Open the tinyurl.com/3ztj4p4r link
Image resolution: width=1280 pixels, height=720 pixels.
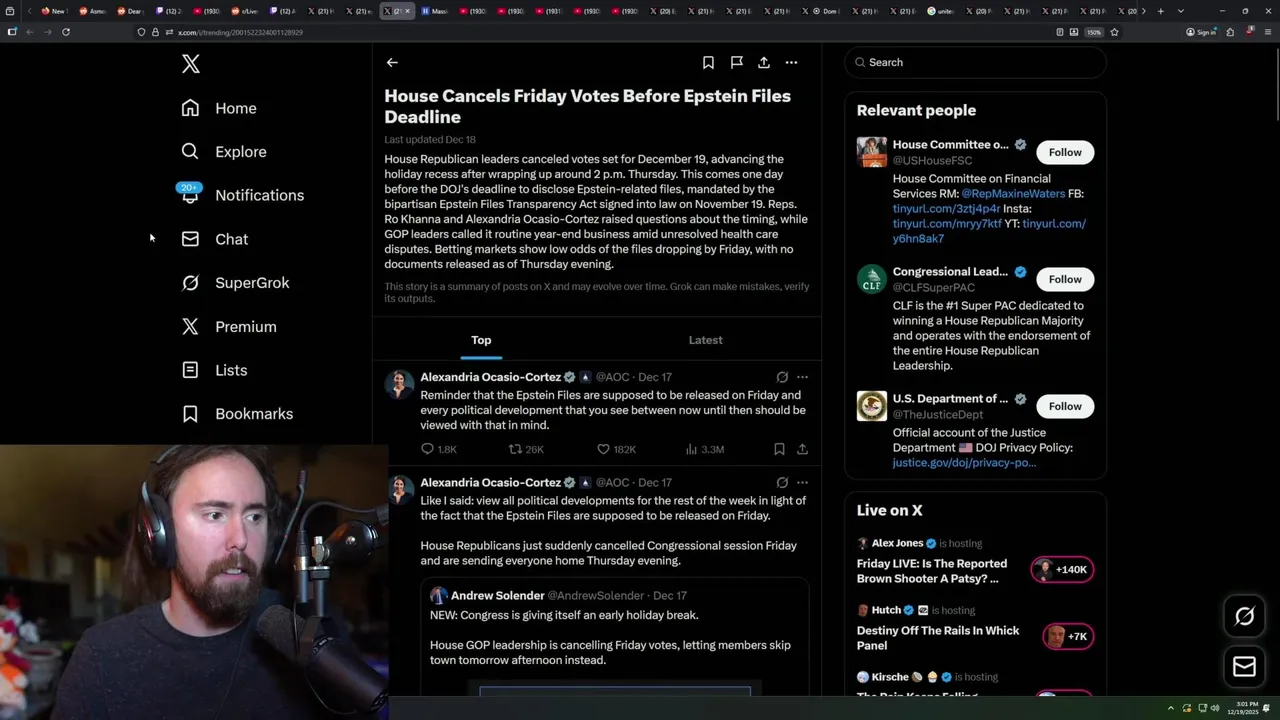946,209
